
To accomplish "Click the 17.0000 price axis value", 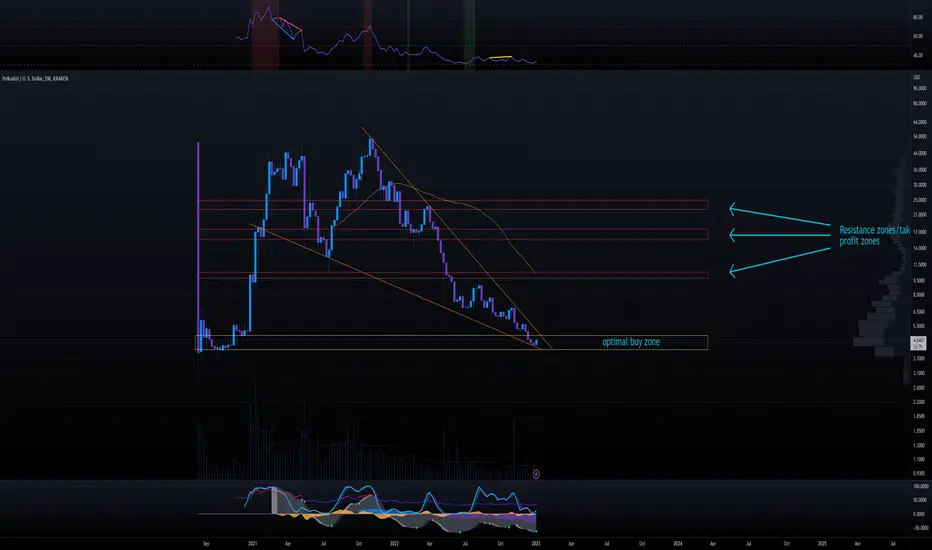I will point(919,232).
